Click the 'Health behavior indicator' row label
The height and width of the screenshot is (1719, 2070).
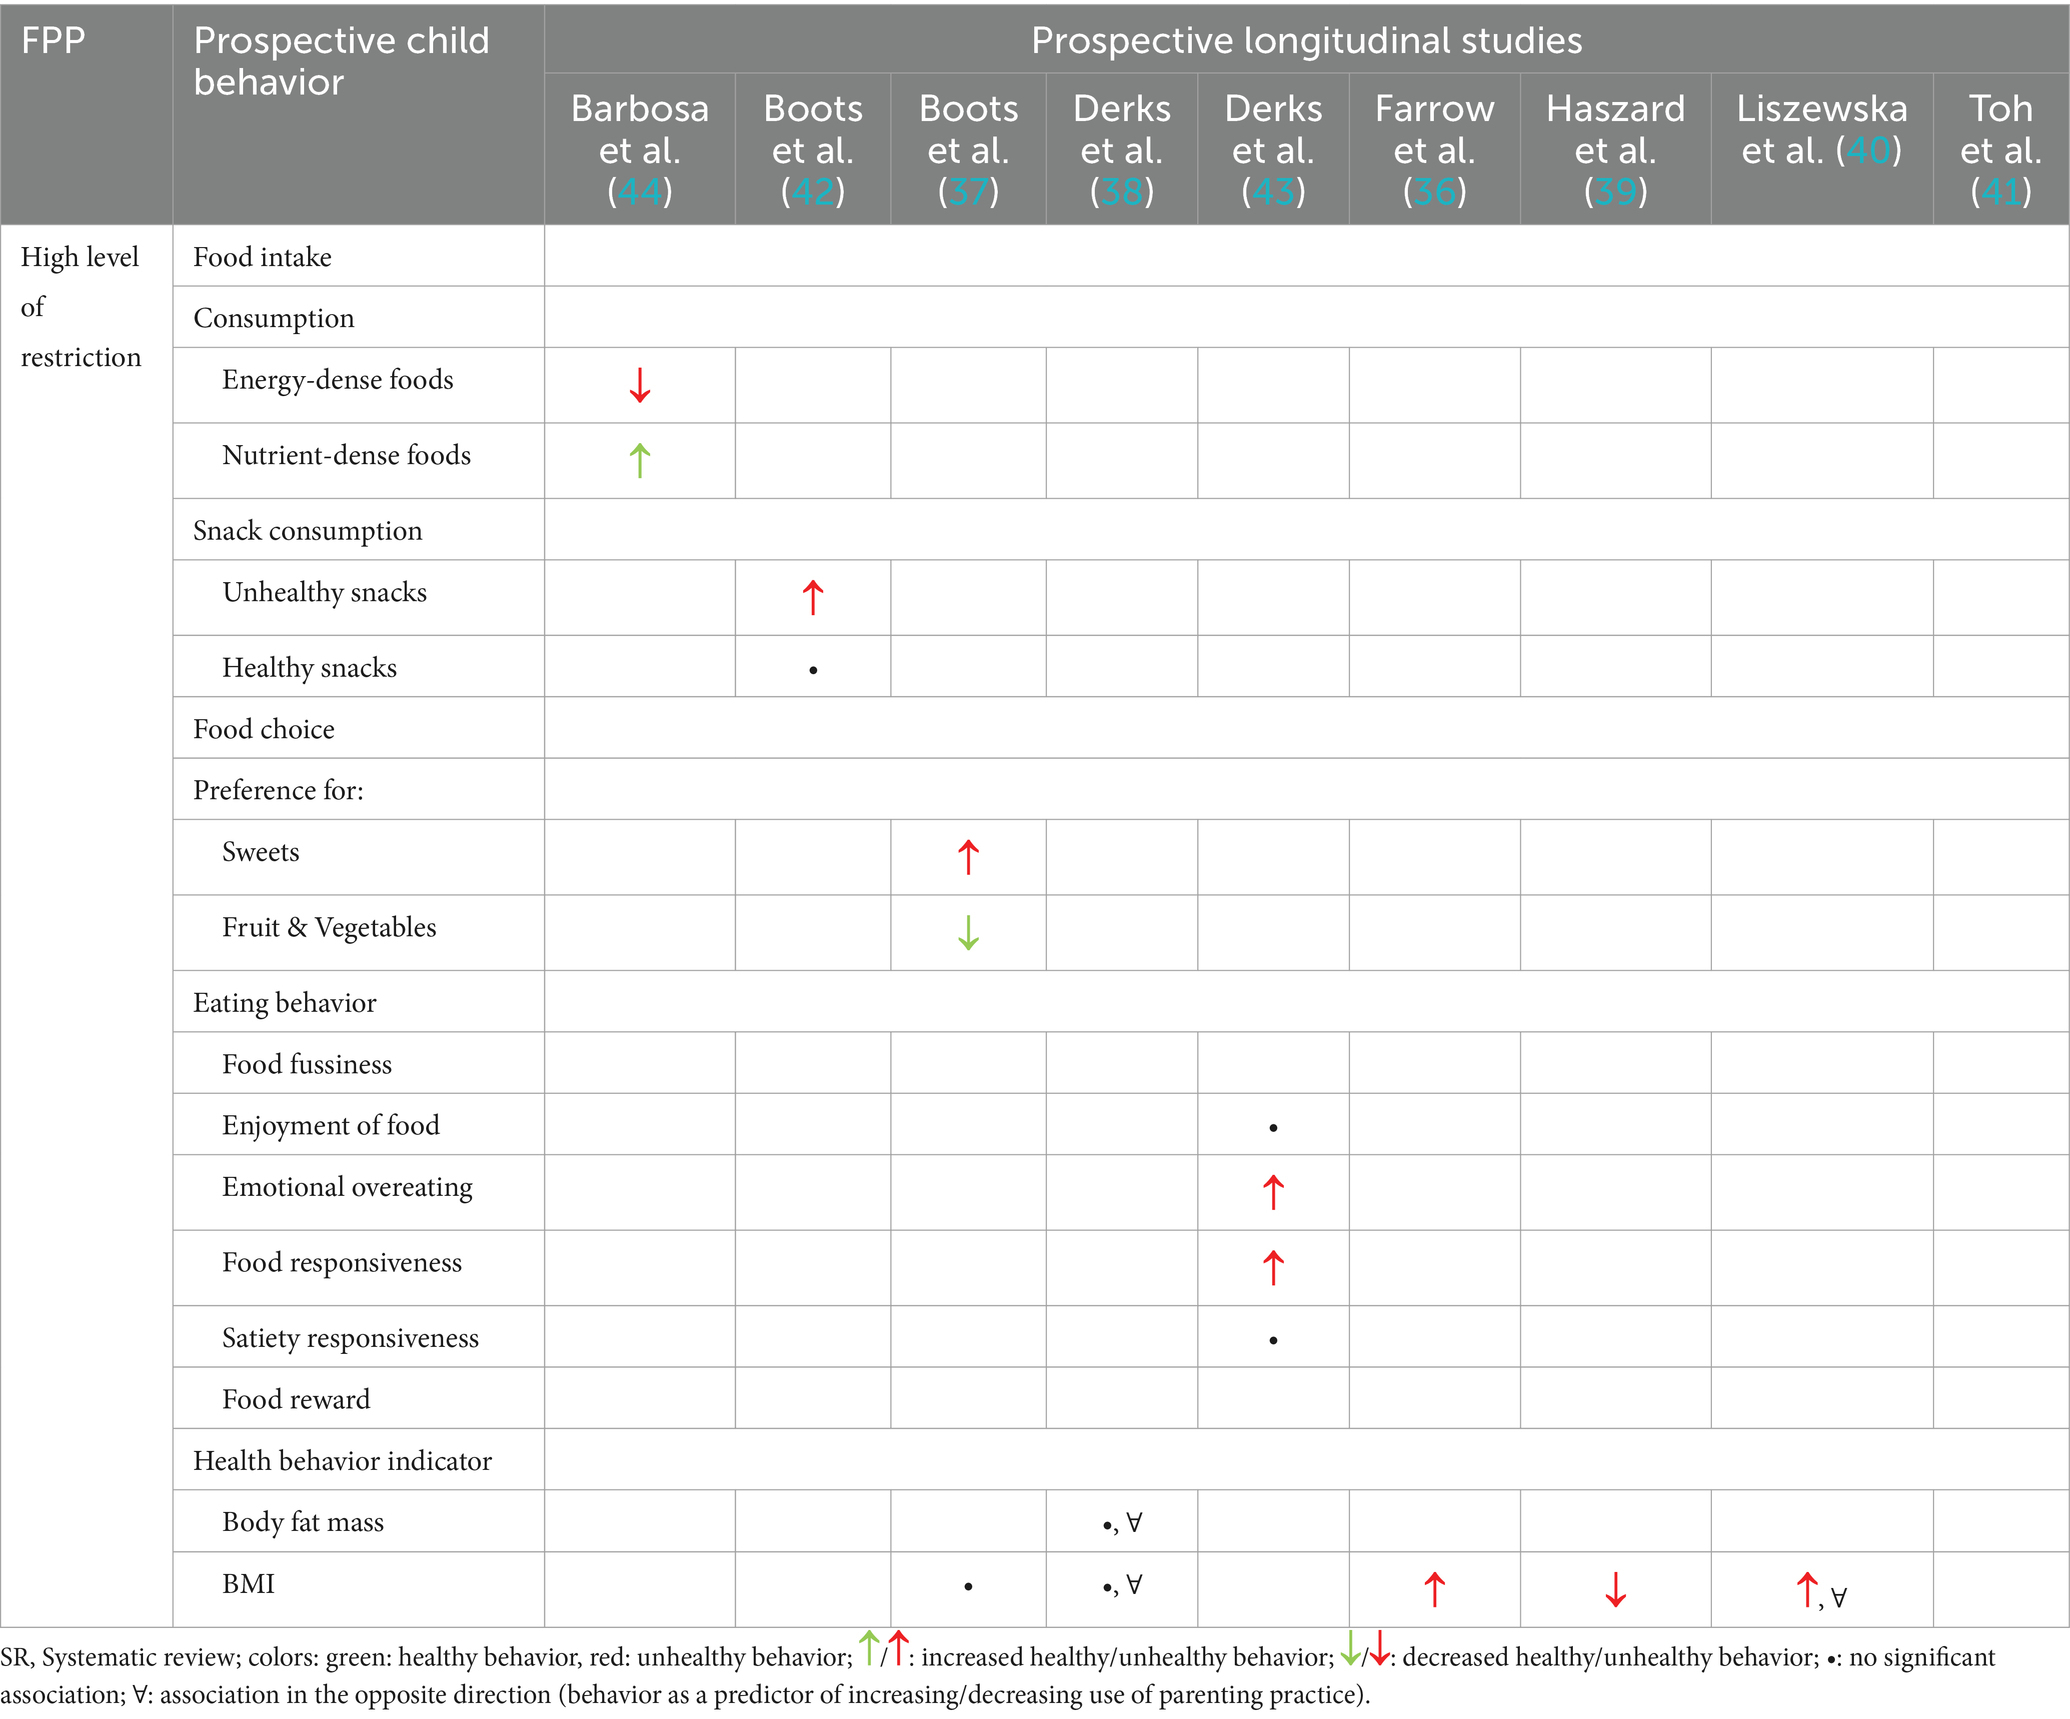342,1461
